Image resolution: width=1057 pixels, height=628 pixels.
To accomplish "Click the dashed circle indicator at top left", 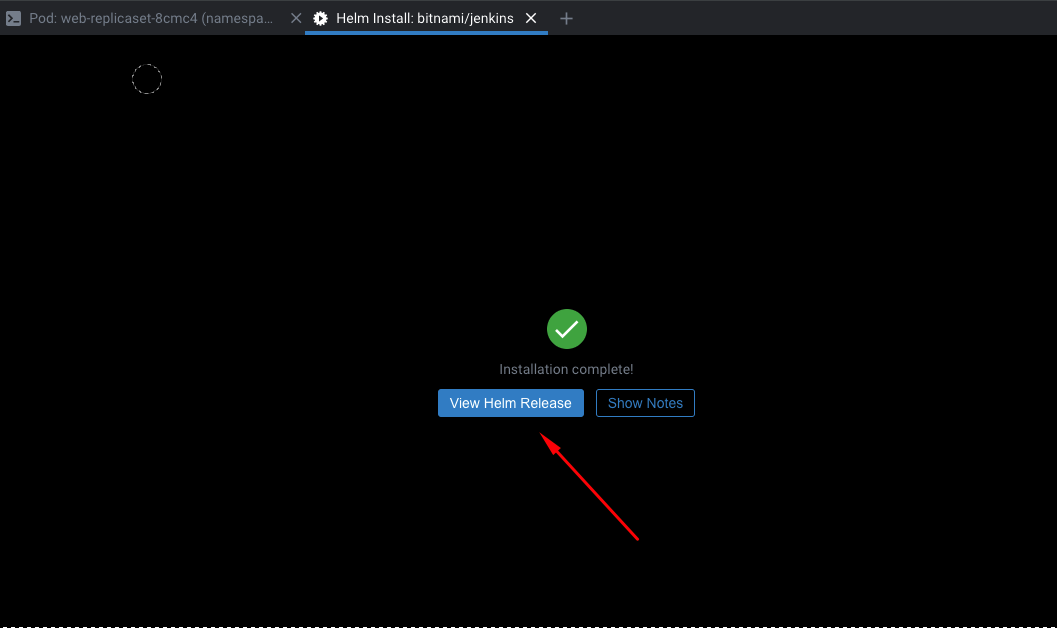I will pyautogui.click(x=147, y=79).
